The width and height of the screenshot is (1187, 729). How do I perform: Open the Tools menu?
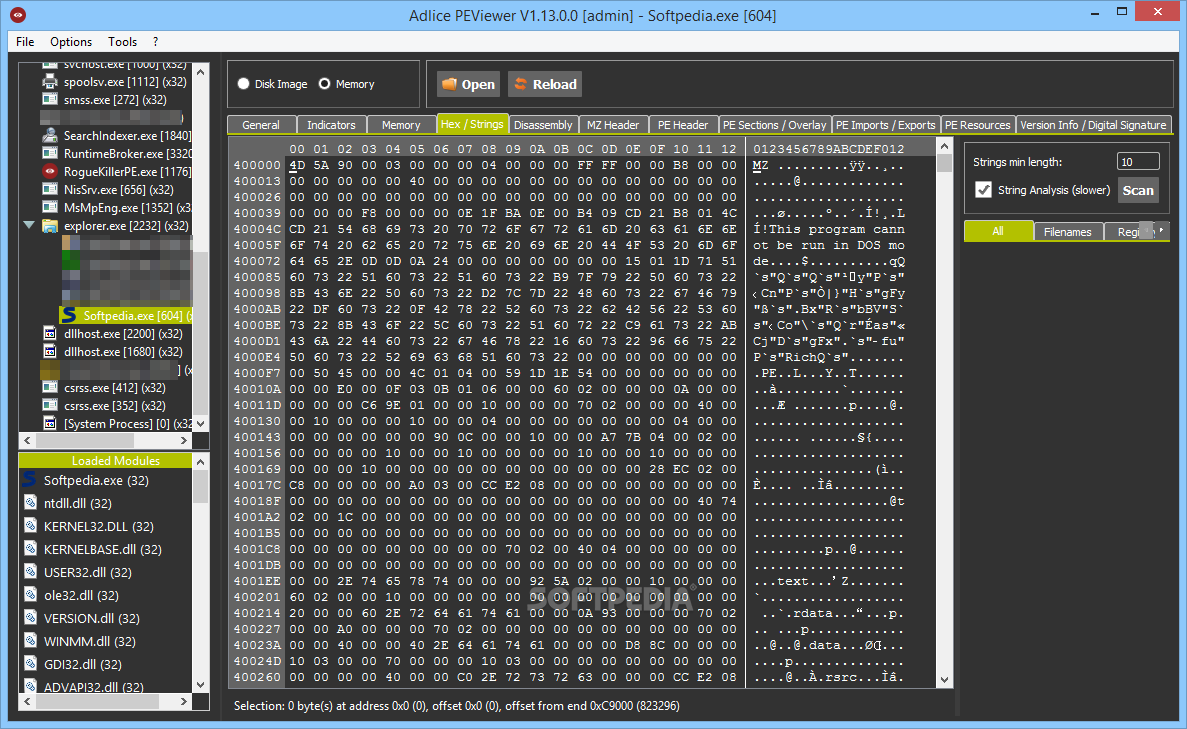[123, 42]
